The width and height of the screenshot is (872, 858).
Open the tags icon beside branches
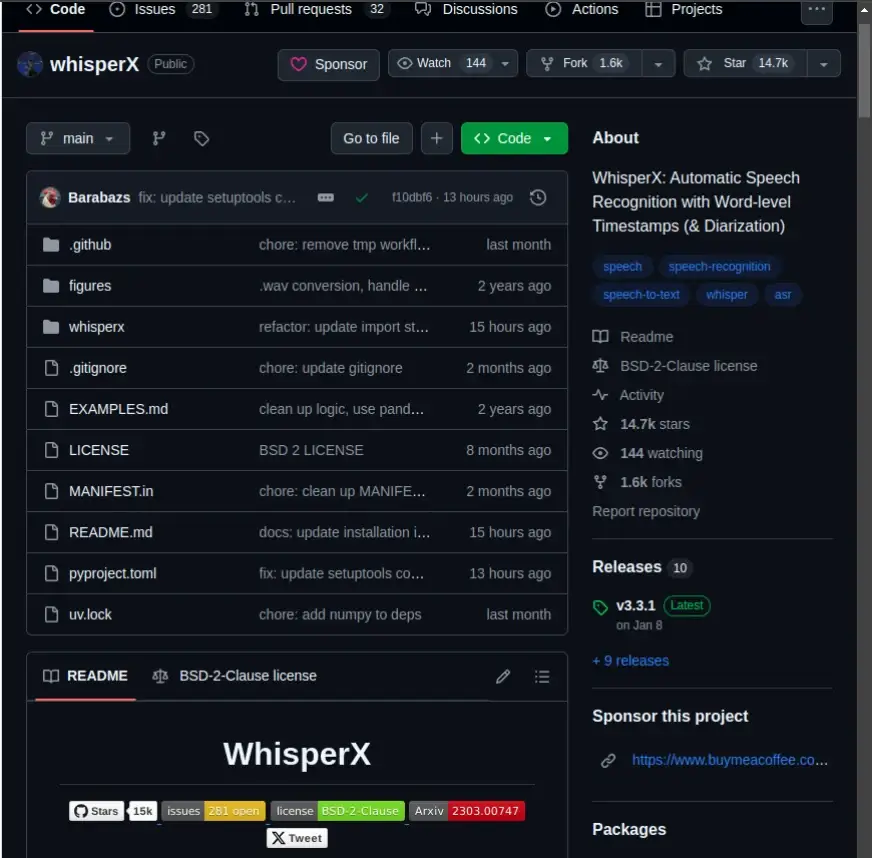201,138
